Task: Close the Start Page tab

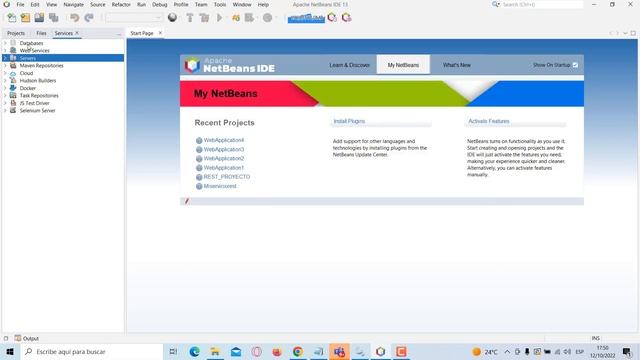Action: [160, 33]
